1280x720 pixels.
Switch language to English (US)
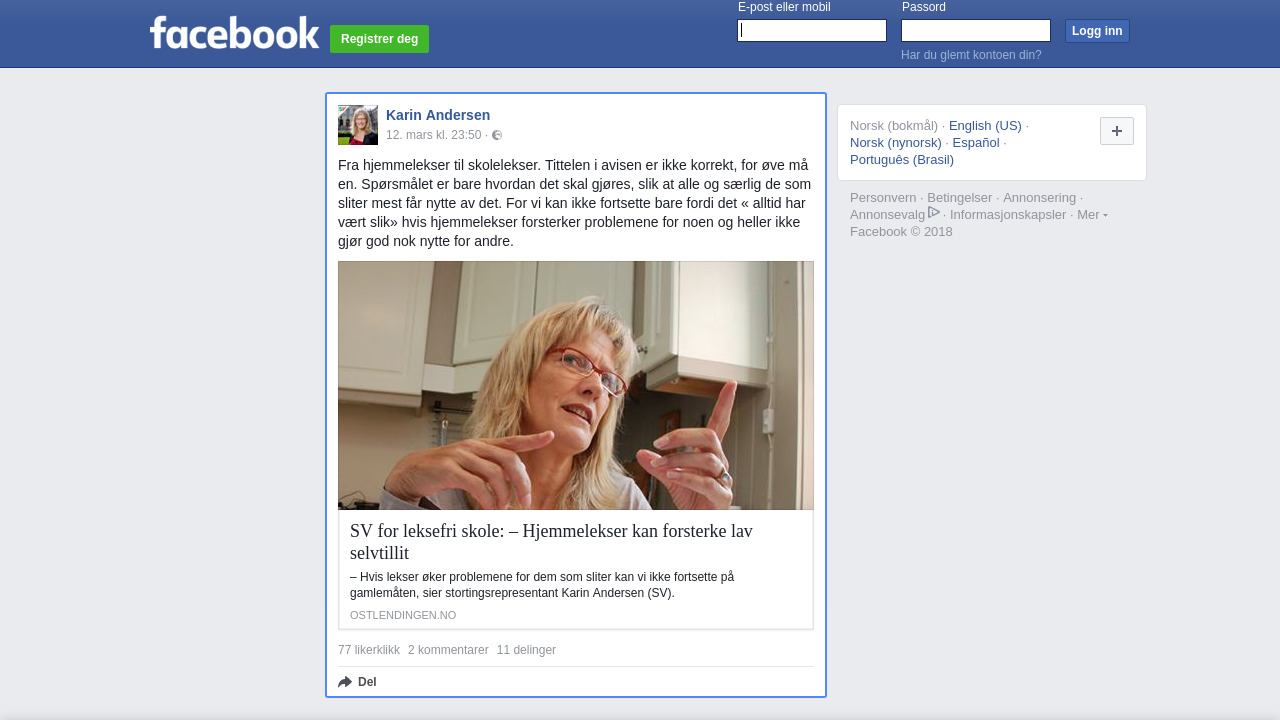[985, 125]
